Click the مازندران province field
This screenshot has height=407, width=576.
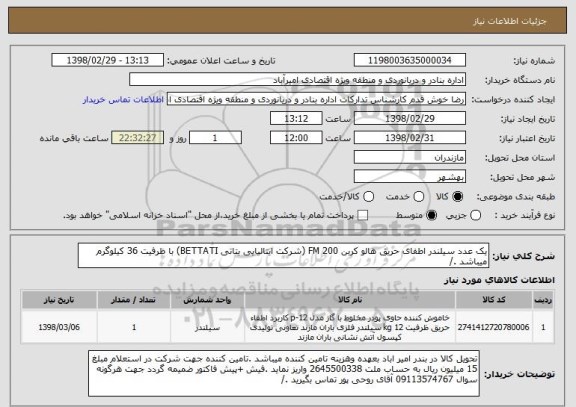[410, 158]
